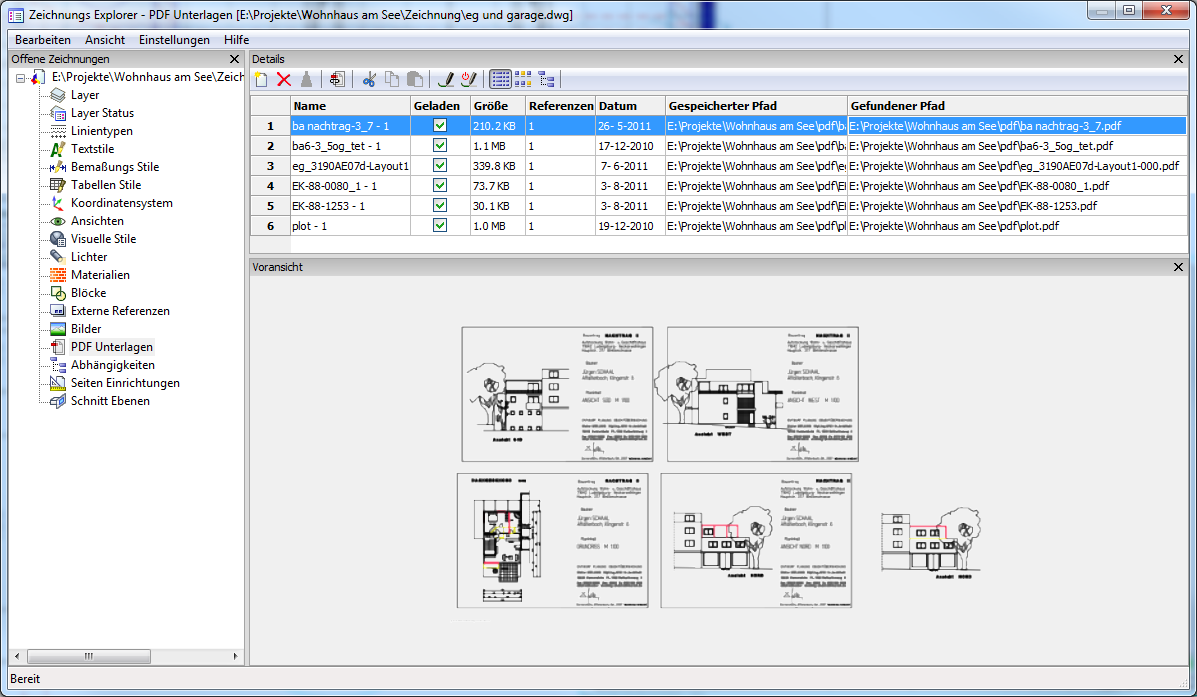Viewport: 1197px width, 697px height.
Task: Sort by the Geladen column header
Action: pyautogui.click(x=440, y=106)
